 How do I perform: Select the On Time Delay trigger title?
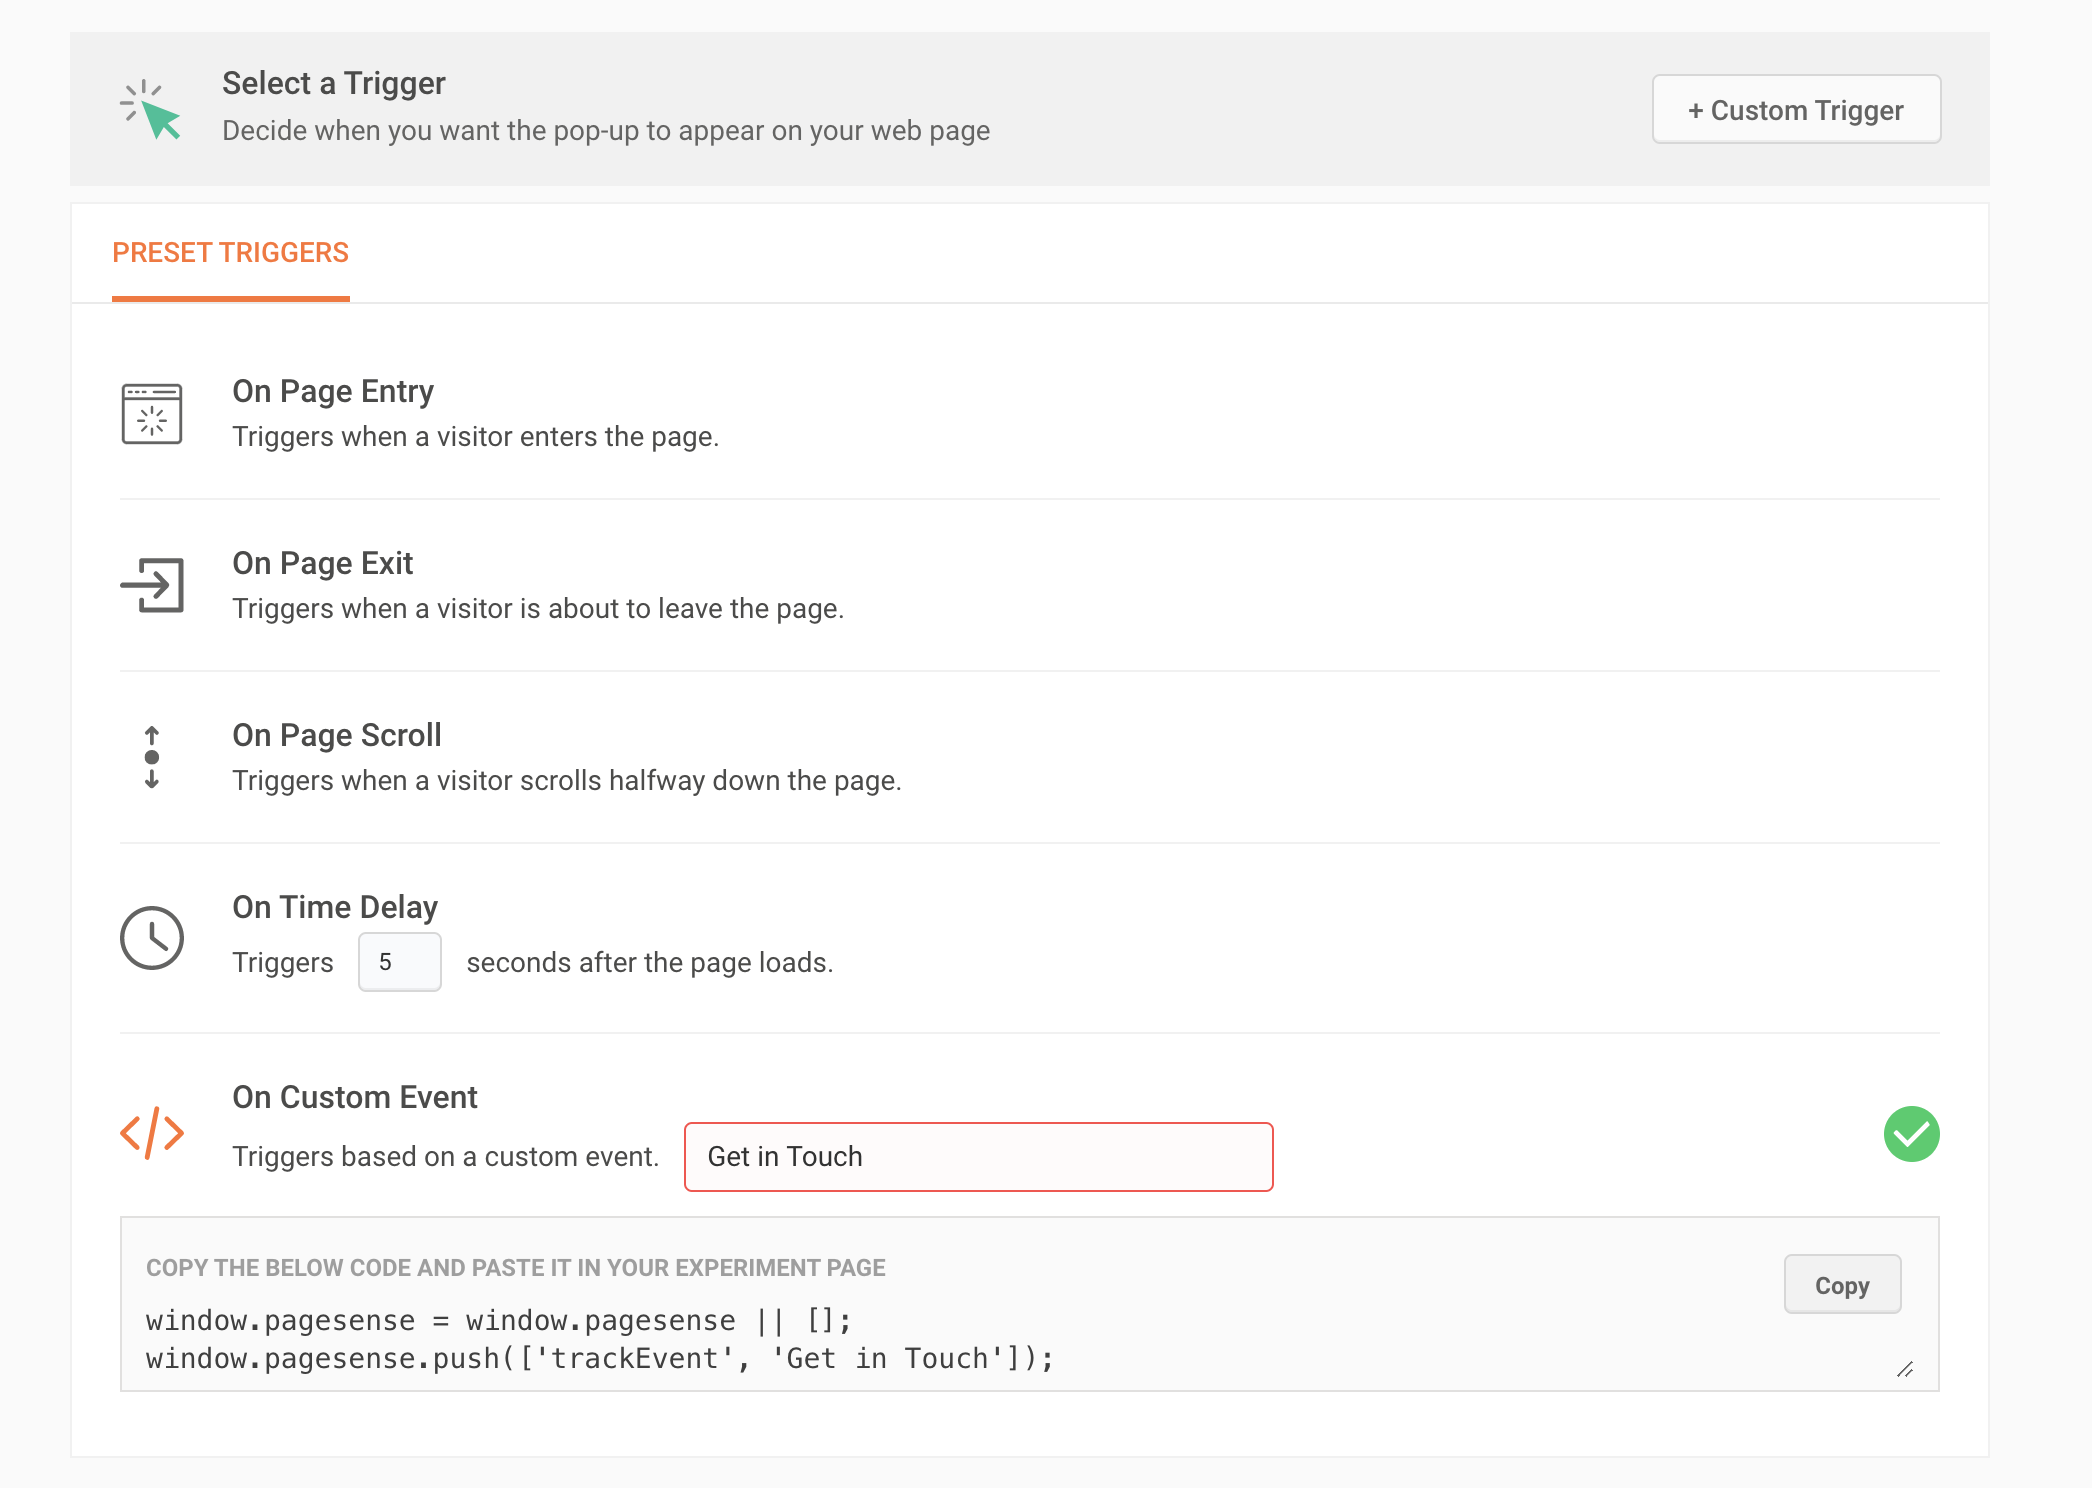click(335, 907)
